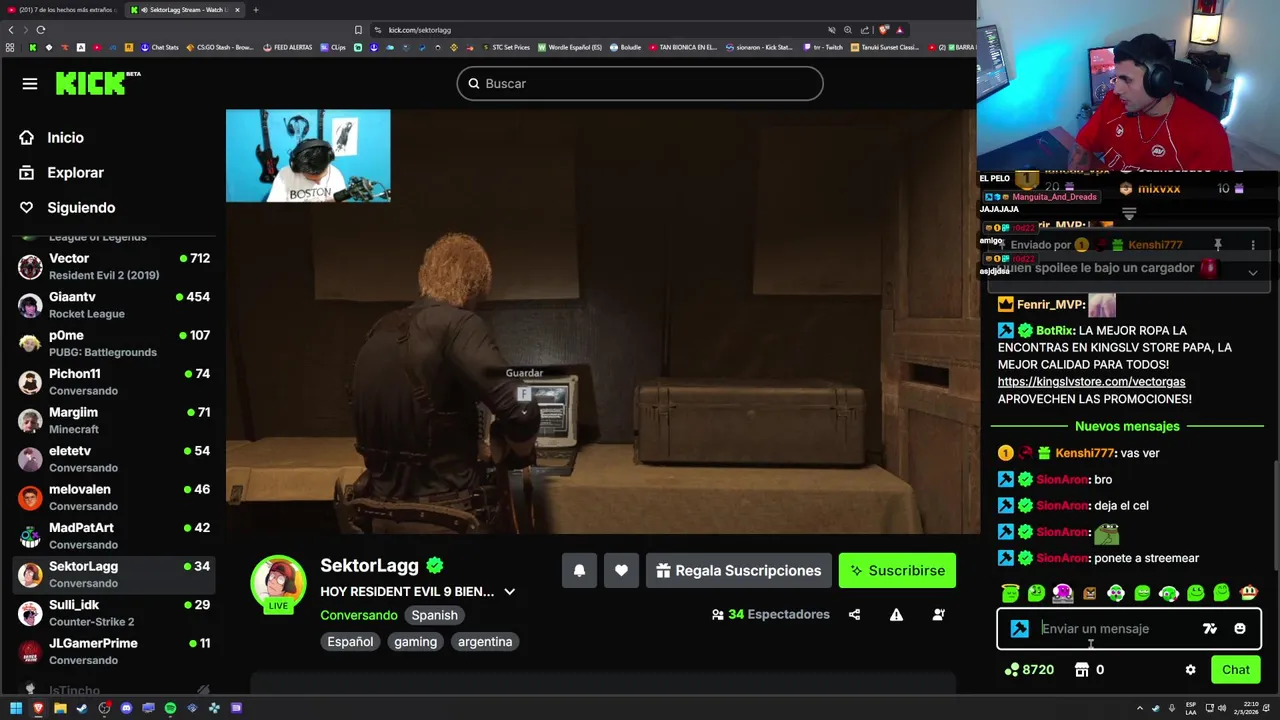Open Pichon11 channel in sidebar
Viewport: 1280px width, 720px height.
[113, 382]
